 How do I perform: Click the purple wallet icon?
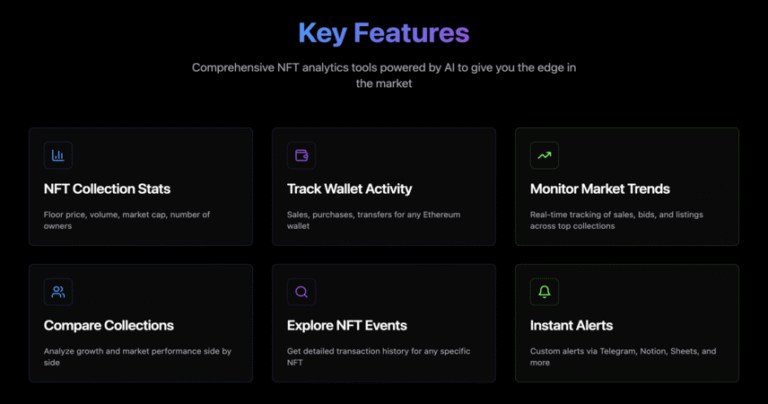click(302, 156)
